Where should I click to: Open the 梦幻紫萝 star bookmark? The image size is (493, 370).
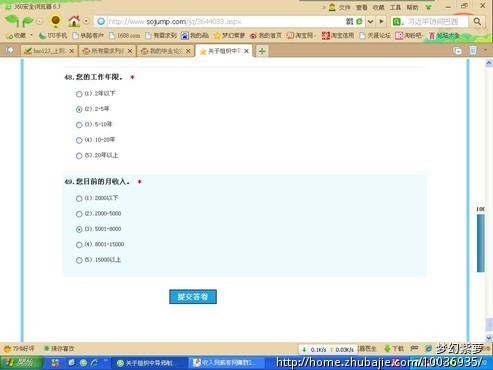tap(229, 35)
